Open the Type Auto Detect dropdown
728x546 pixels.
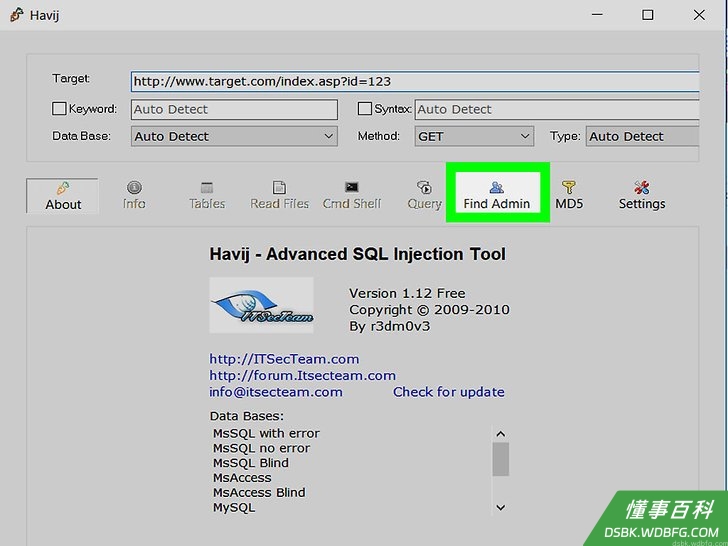click(642, 136)
